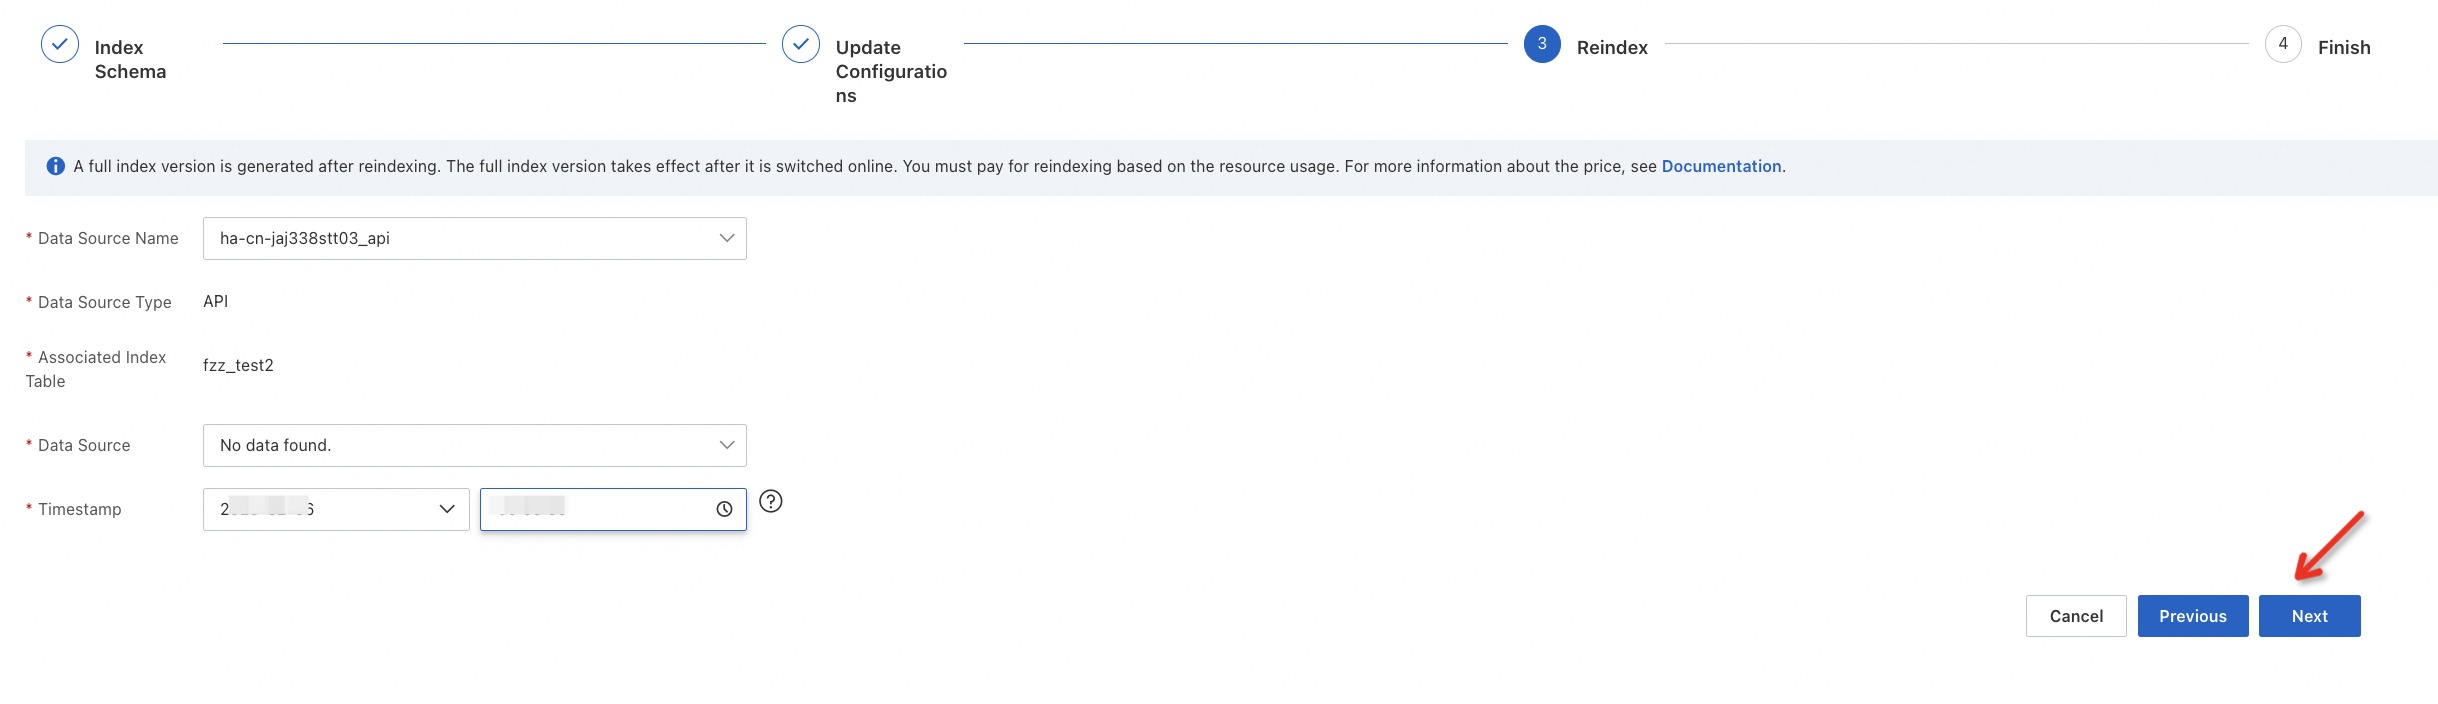Screen dimensions: 2438x704
Task: Open the Documentation link
Action: tap(1721, 166)
